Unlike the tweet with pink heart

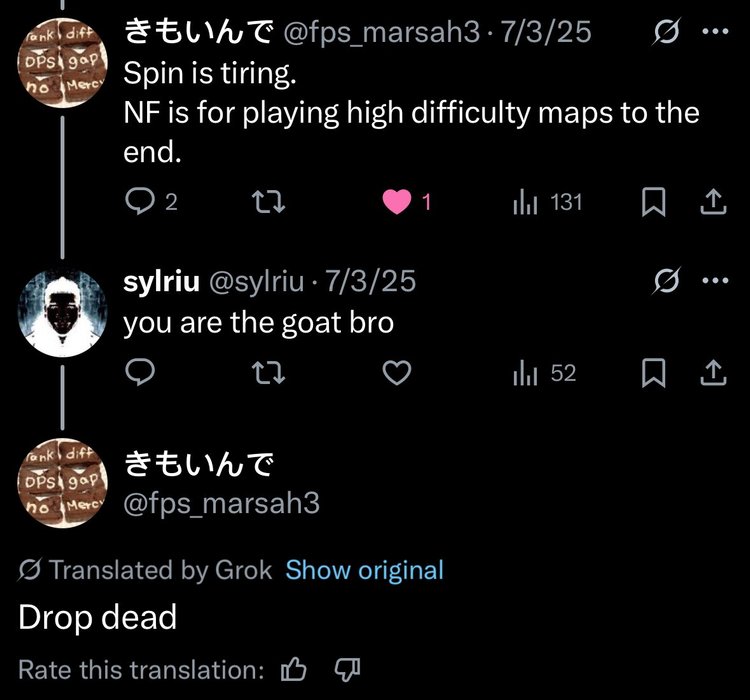coord(397,202)
